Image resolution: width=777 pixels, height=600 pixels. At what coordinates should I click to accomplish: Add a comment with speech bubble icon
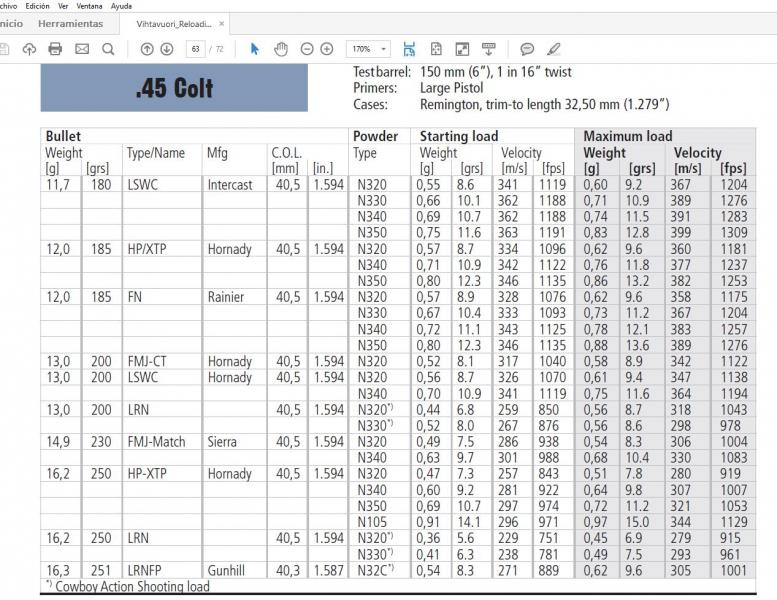526,49
